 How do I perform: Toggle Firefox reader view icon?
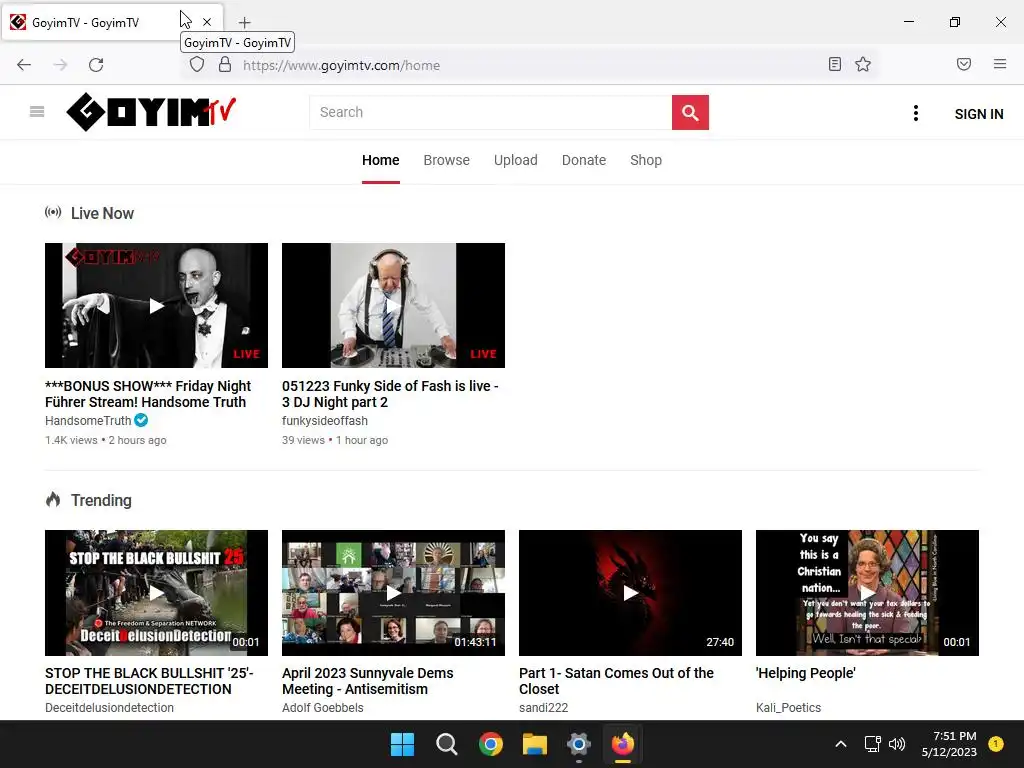[835, 64]
